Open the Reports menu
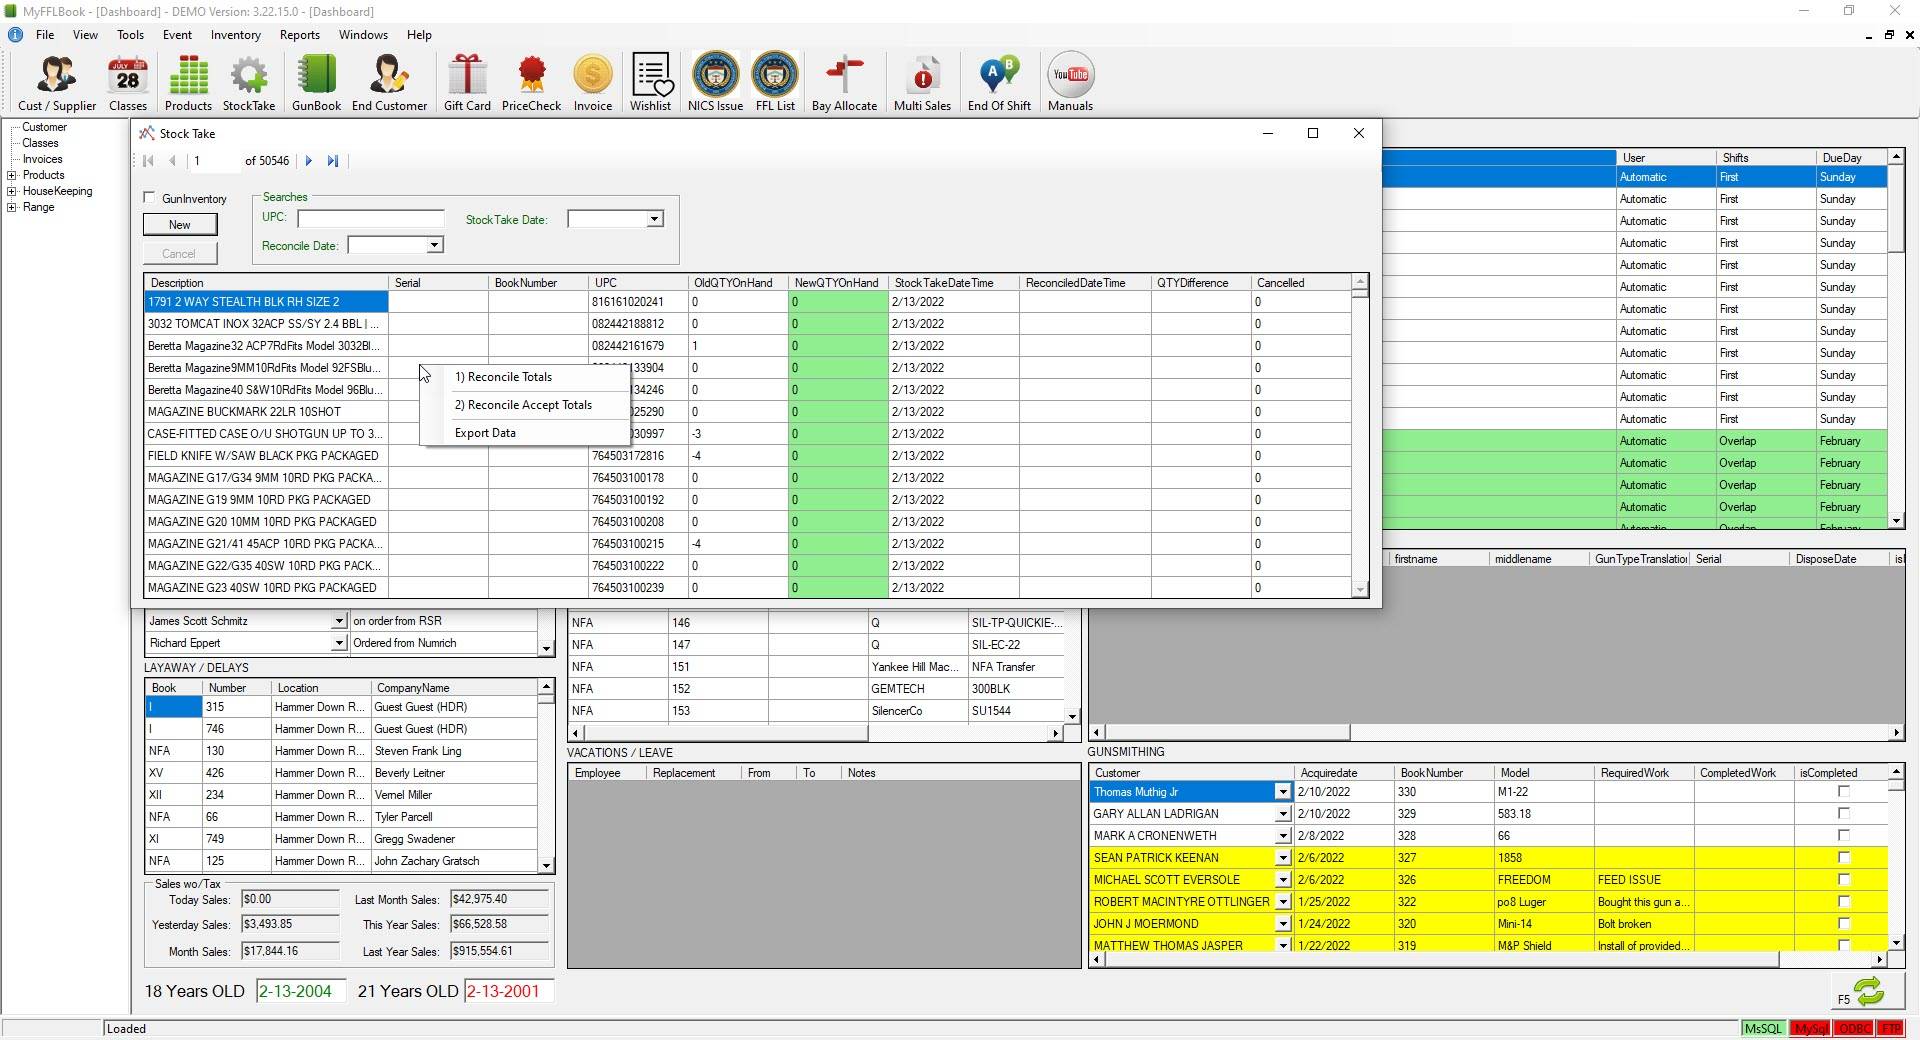The image size is (1920, 1040). coord(300,35)
